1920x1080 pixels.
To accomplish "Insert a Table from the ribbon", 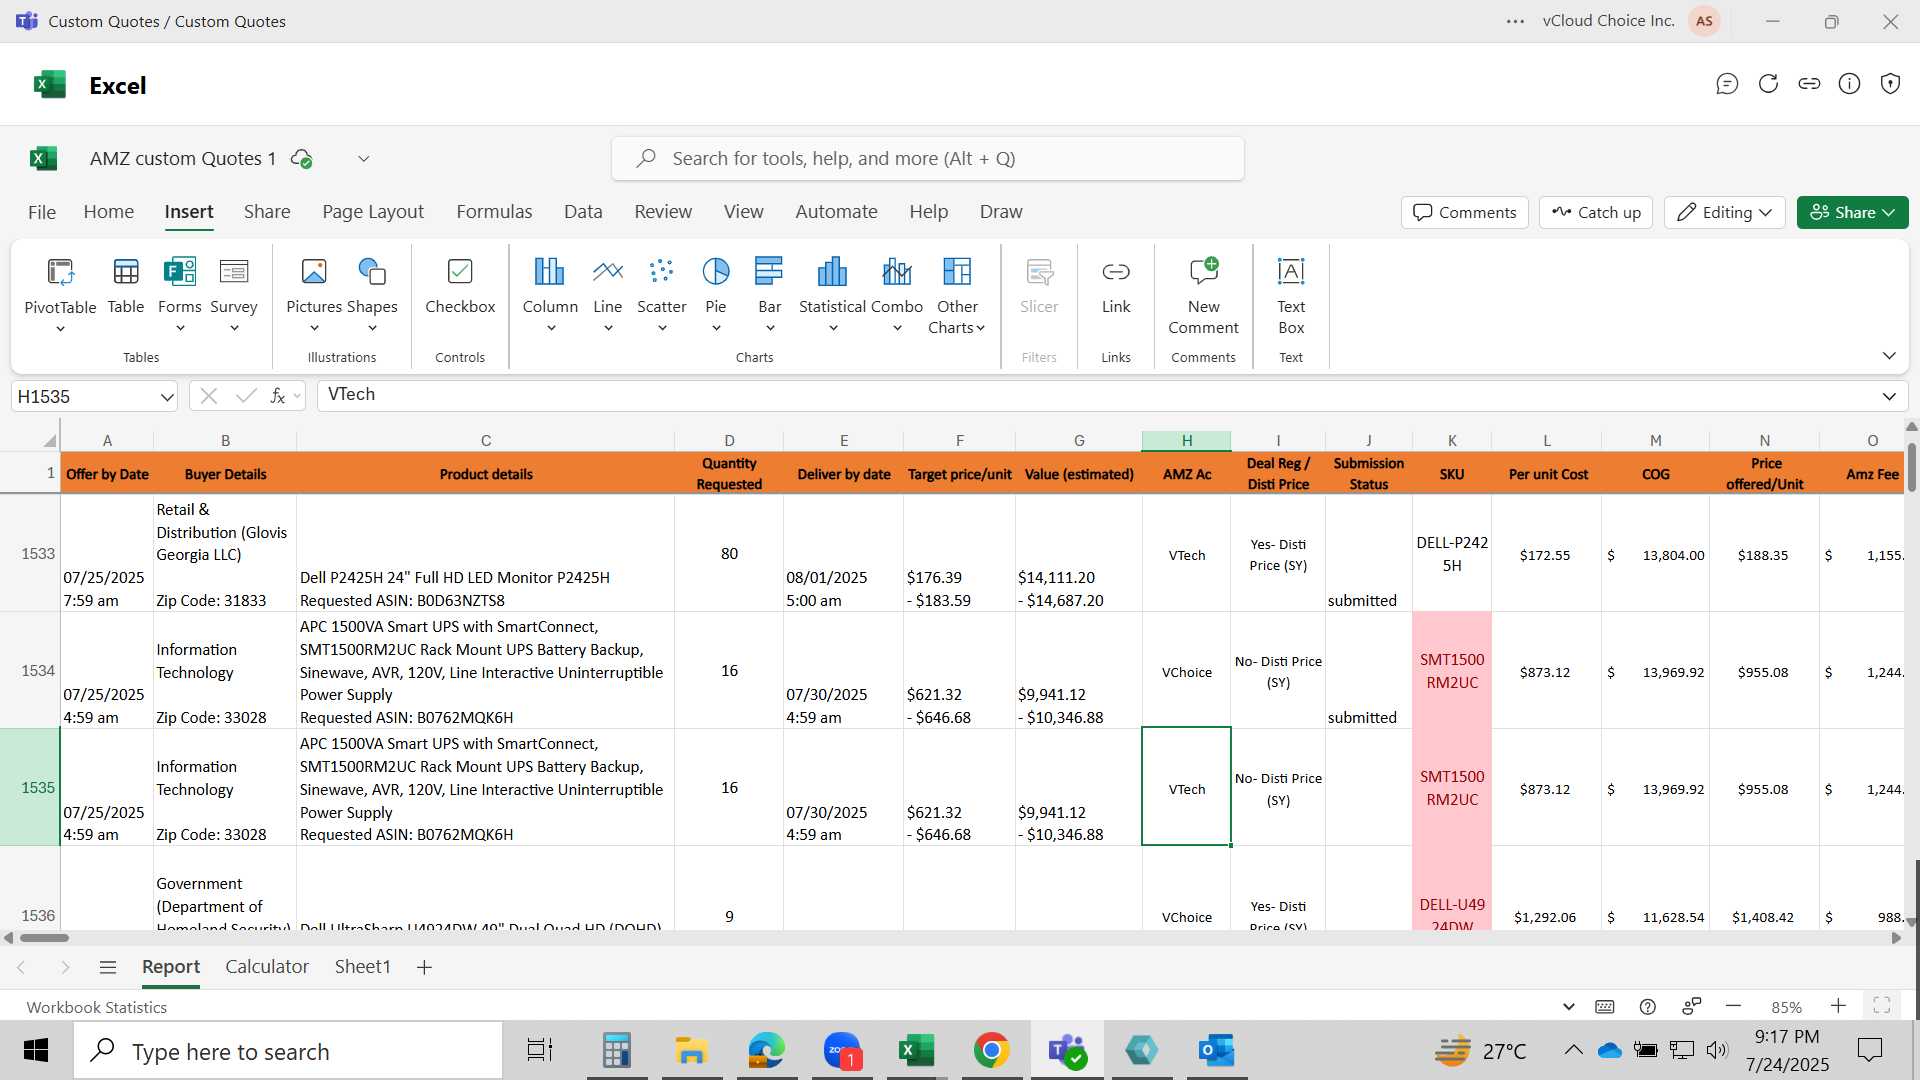I will (126, 285).
